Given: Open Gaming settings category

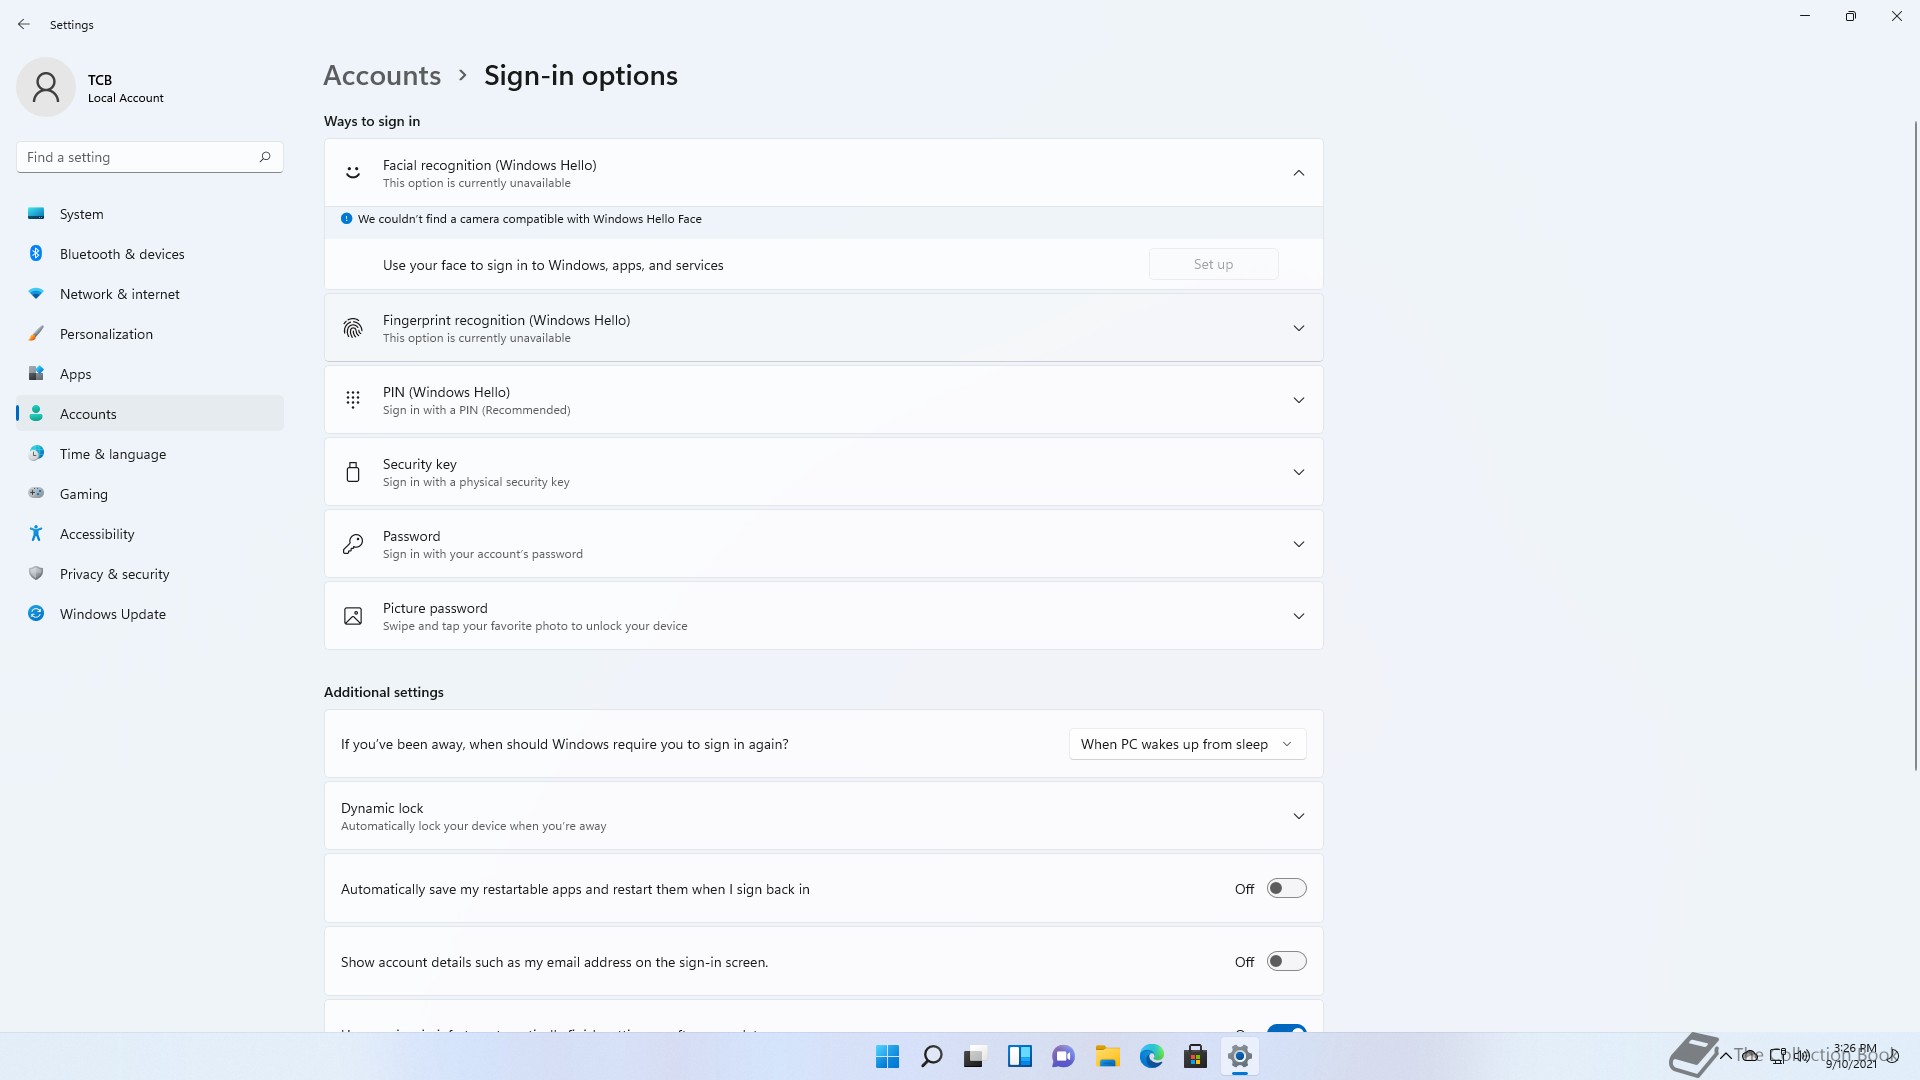Looking at the screenshot, I should [150, 494].
